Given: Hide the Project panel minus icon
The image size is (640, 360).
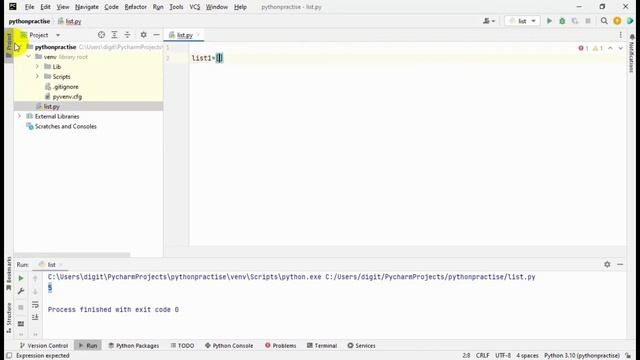Looking at the screenshot, I should point(156,35).
